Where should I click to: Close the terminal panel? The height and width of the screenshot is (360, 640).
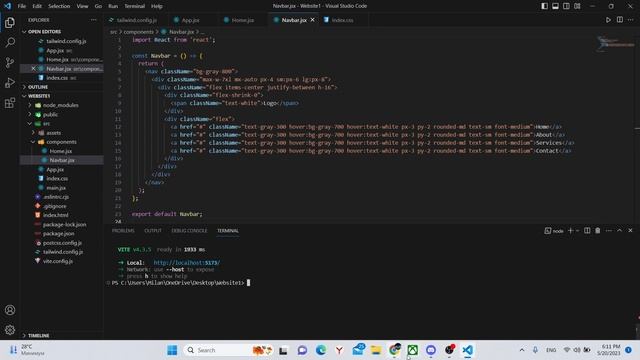[630, 231]
